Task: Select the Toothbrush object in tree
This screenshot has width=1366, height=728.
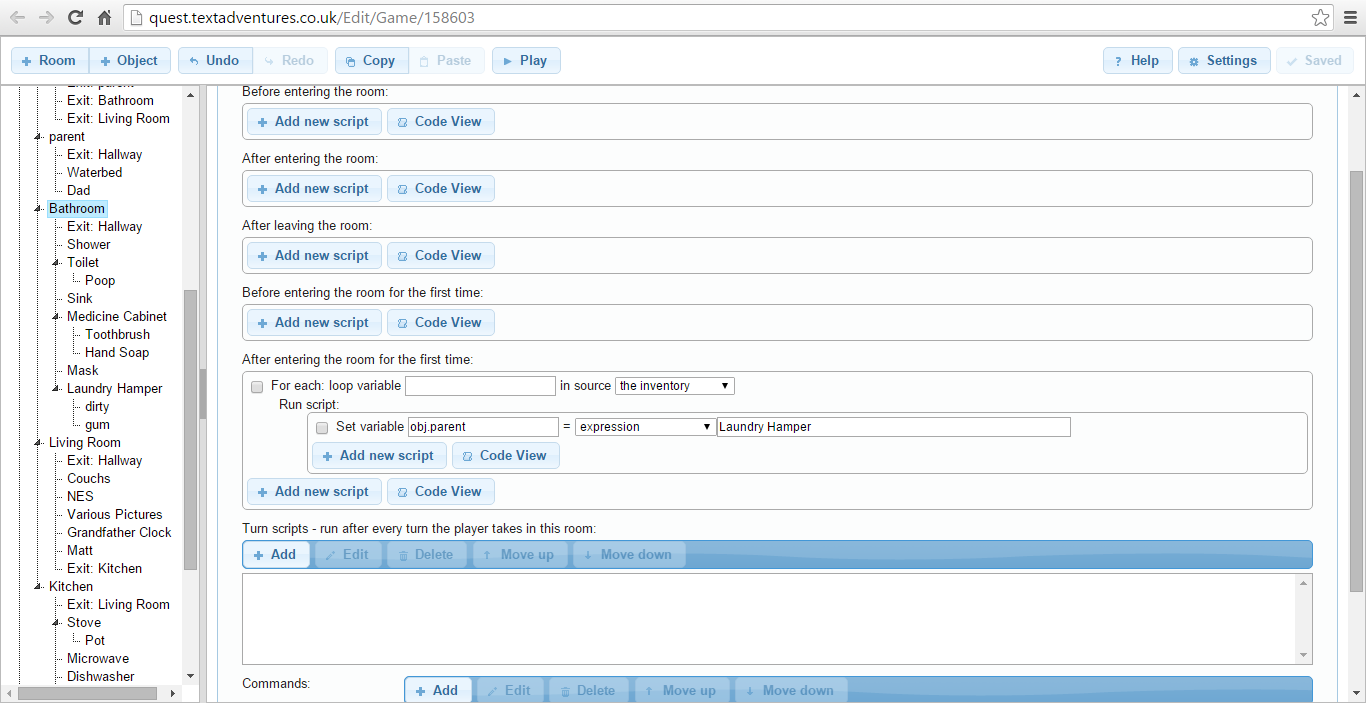Action: coord(117,335)
